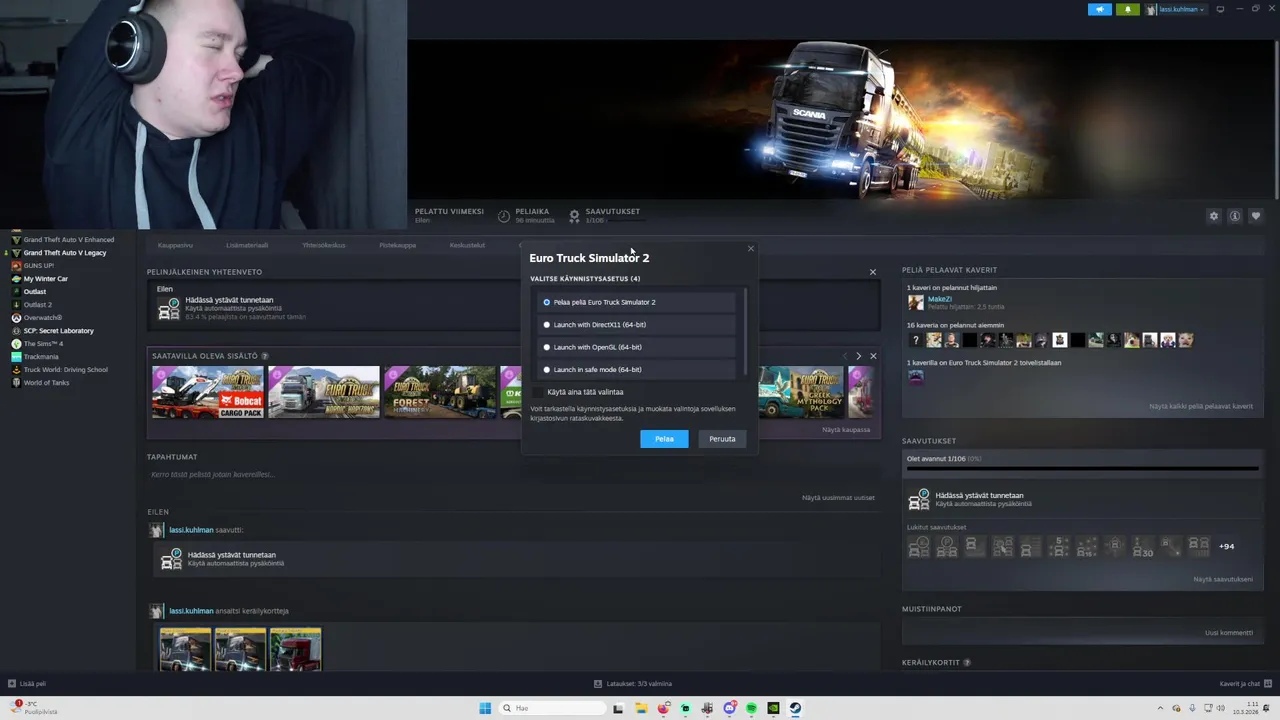Open File Explorer from the taskbar
The width and height of the screenshot is (1280, 720).
(x=641, y=708)
